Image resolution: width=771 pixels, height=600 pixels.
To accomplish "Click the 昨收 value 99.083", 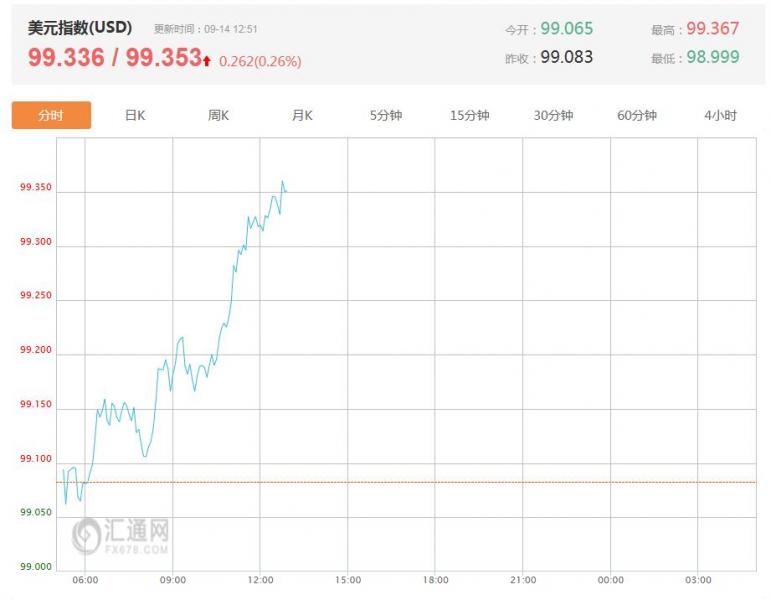I will [567, 57].
